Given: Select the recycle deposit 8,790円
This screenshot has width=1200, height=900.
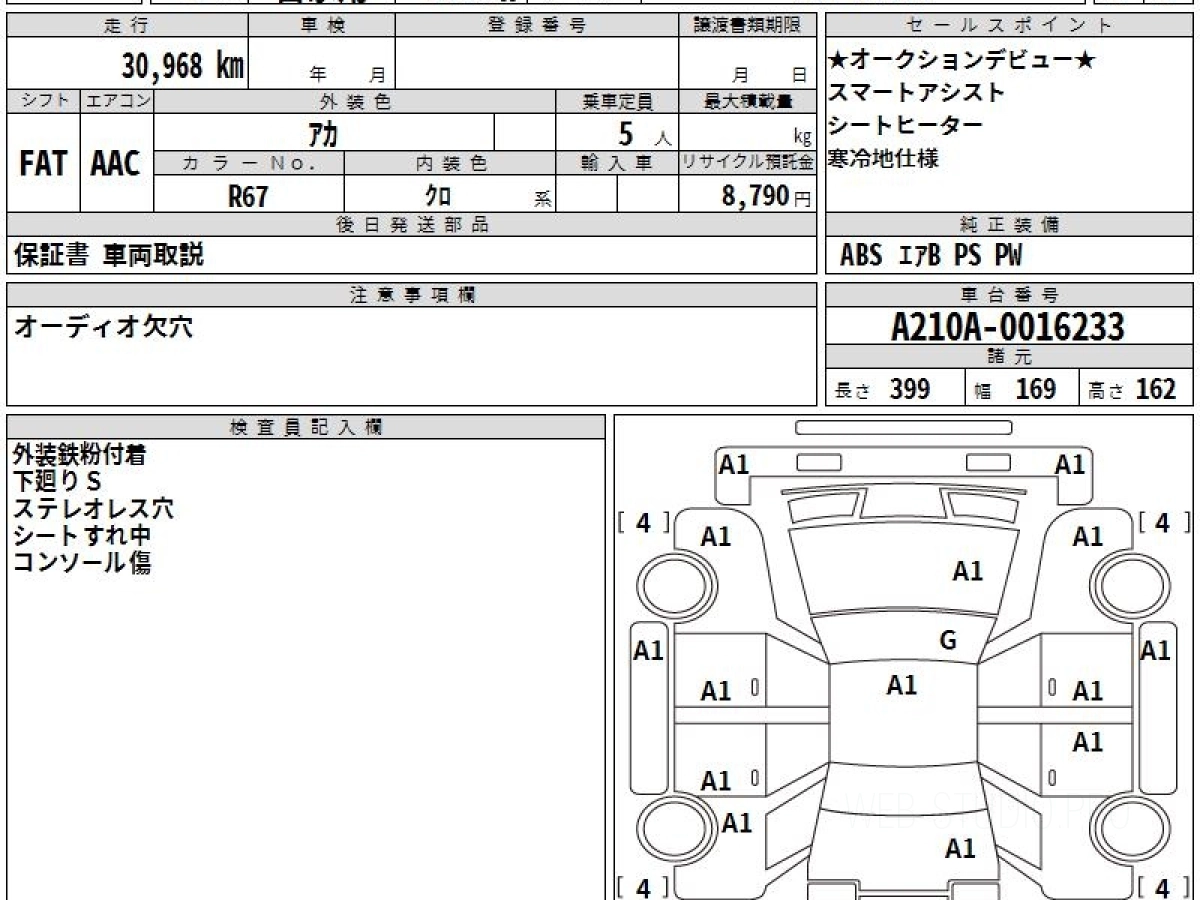Looking at the screenshot, I should [766, 196].
